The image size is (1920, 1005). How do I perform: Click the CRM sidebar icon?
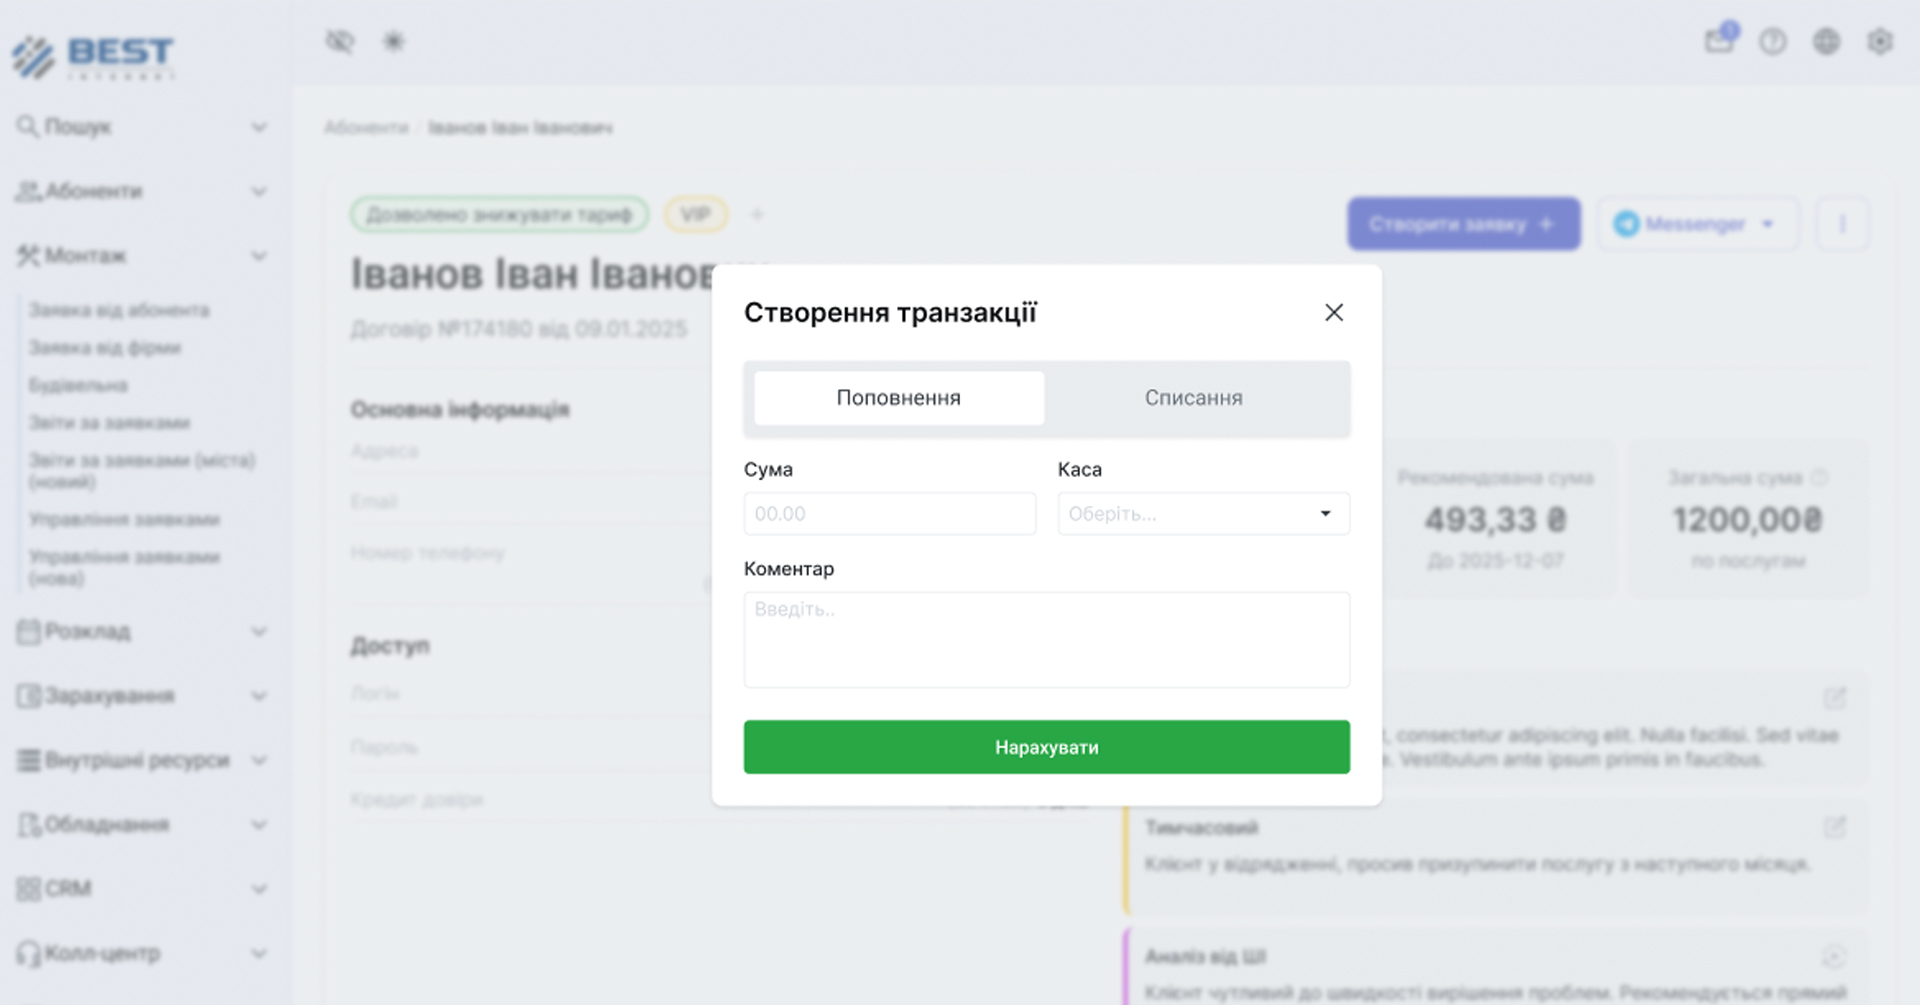tap(29, 889)
